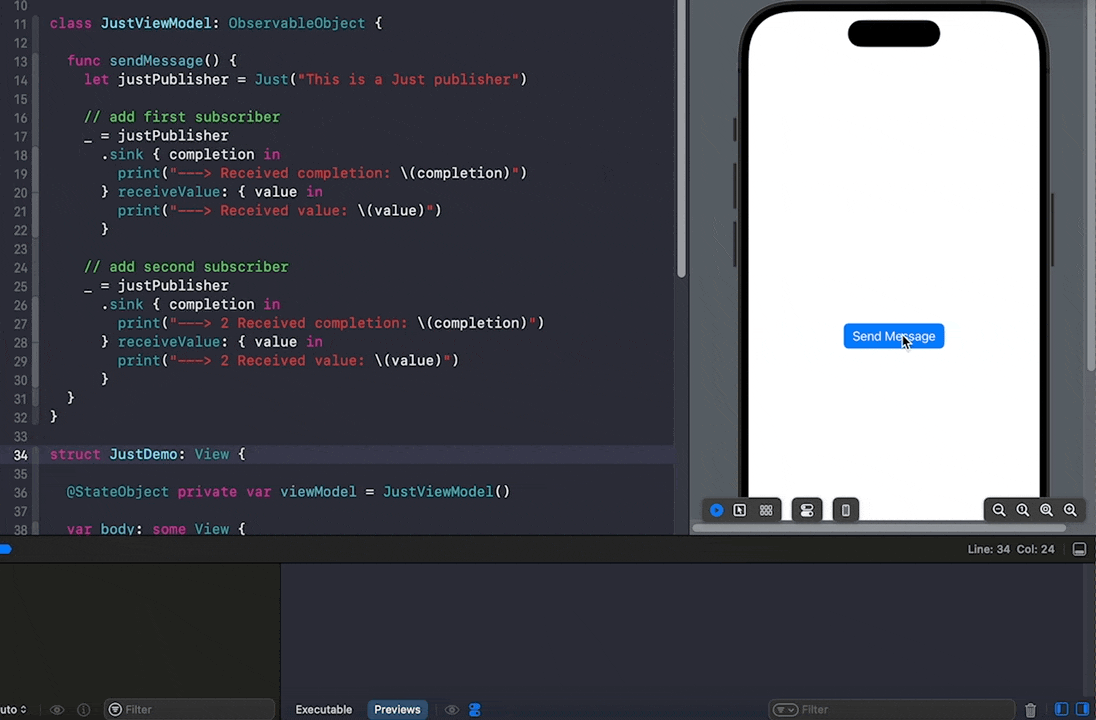Click 'JustViewModel()' initializer on line 36
This screenshot has width=1096, height=720.
[447, 492]
